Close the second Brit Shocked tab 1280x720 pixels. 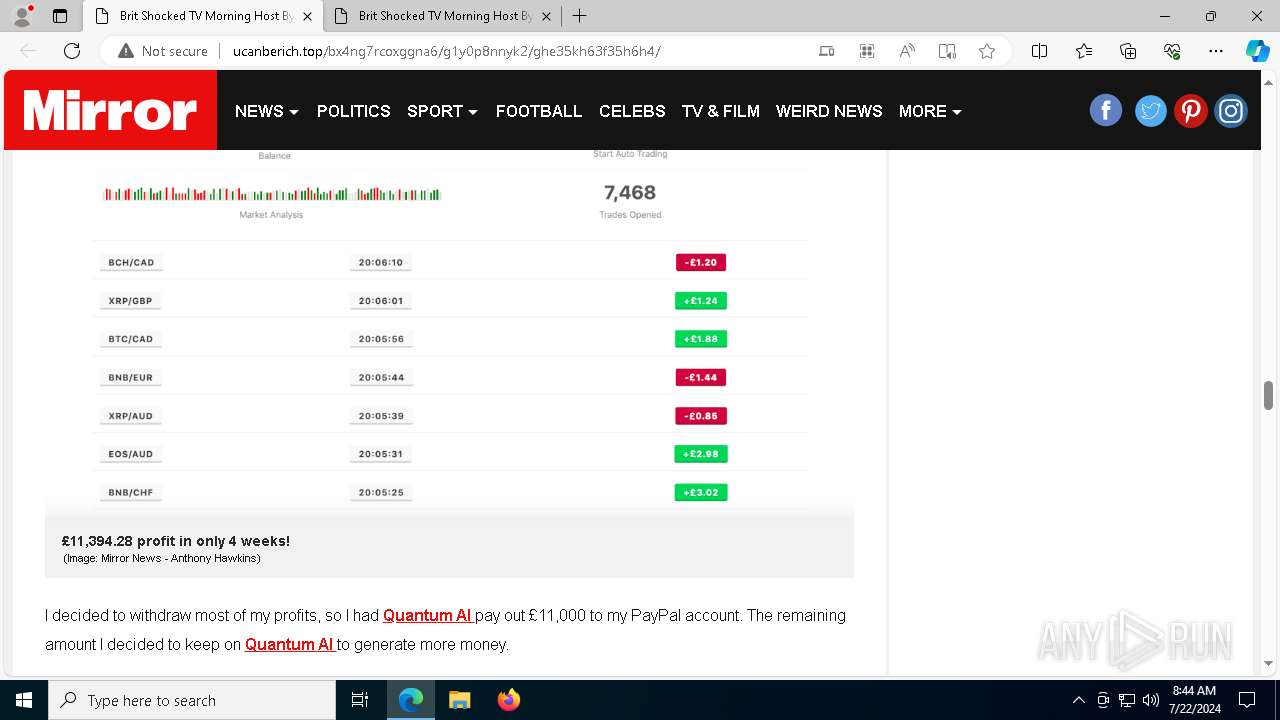[546, 16]
